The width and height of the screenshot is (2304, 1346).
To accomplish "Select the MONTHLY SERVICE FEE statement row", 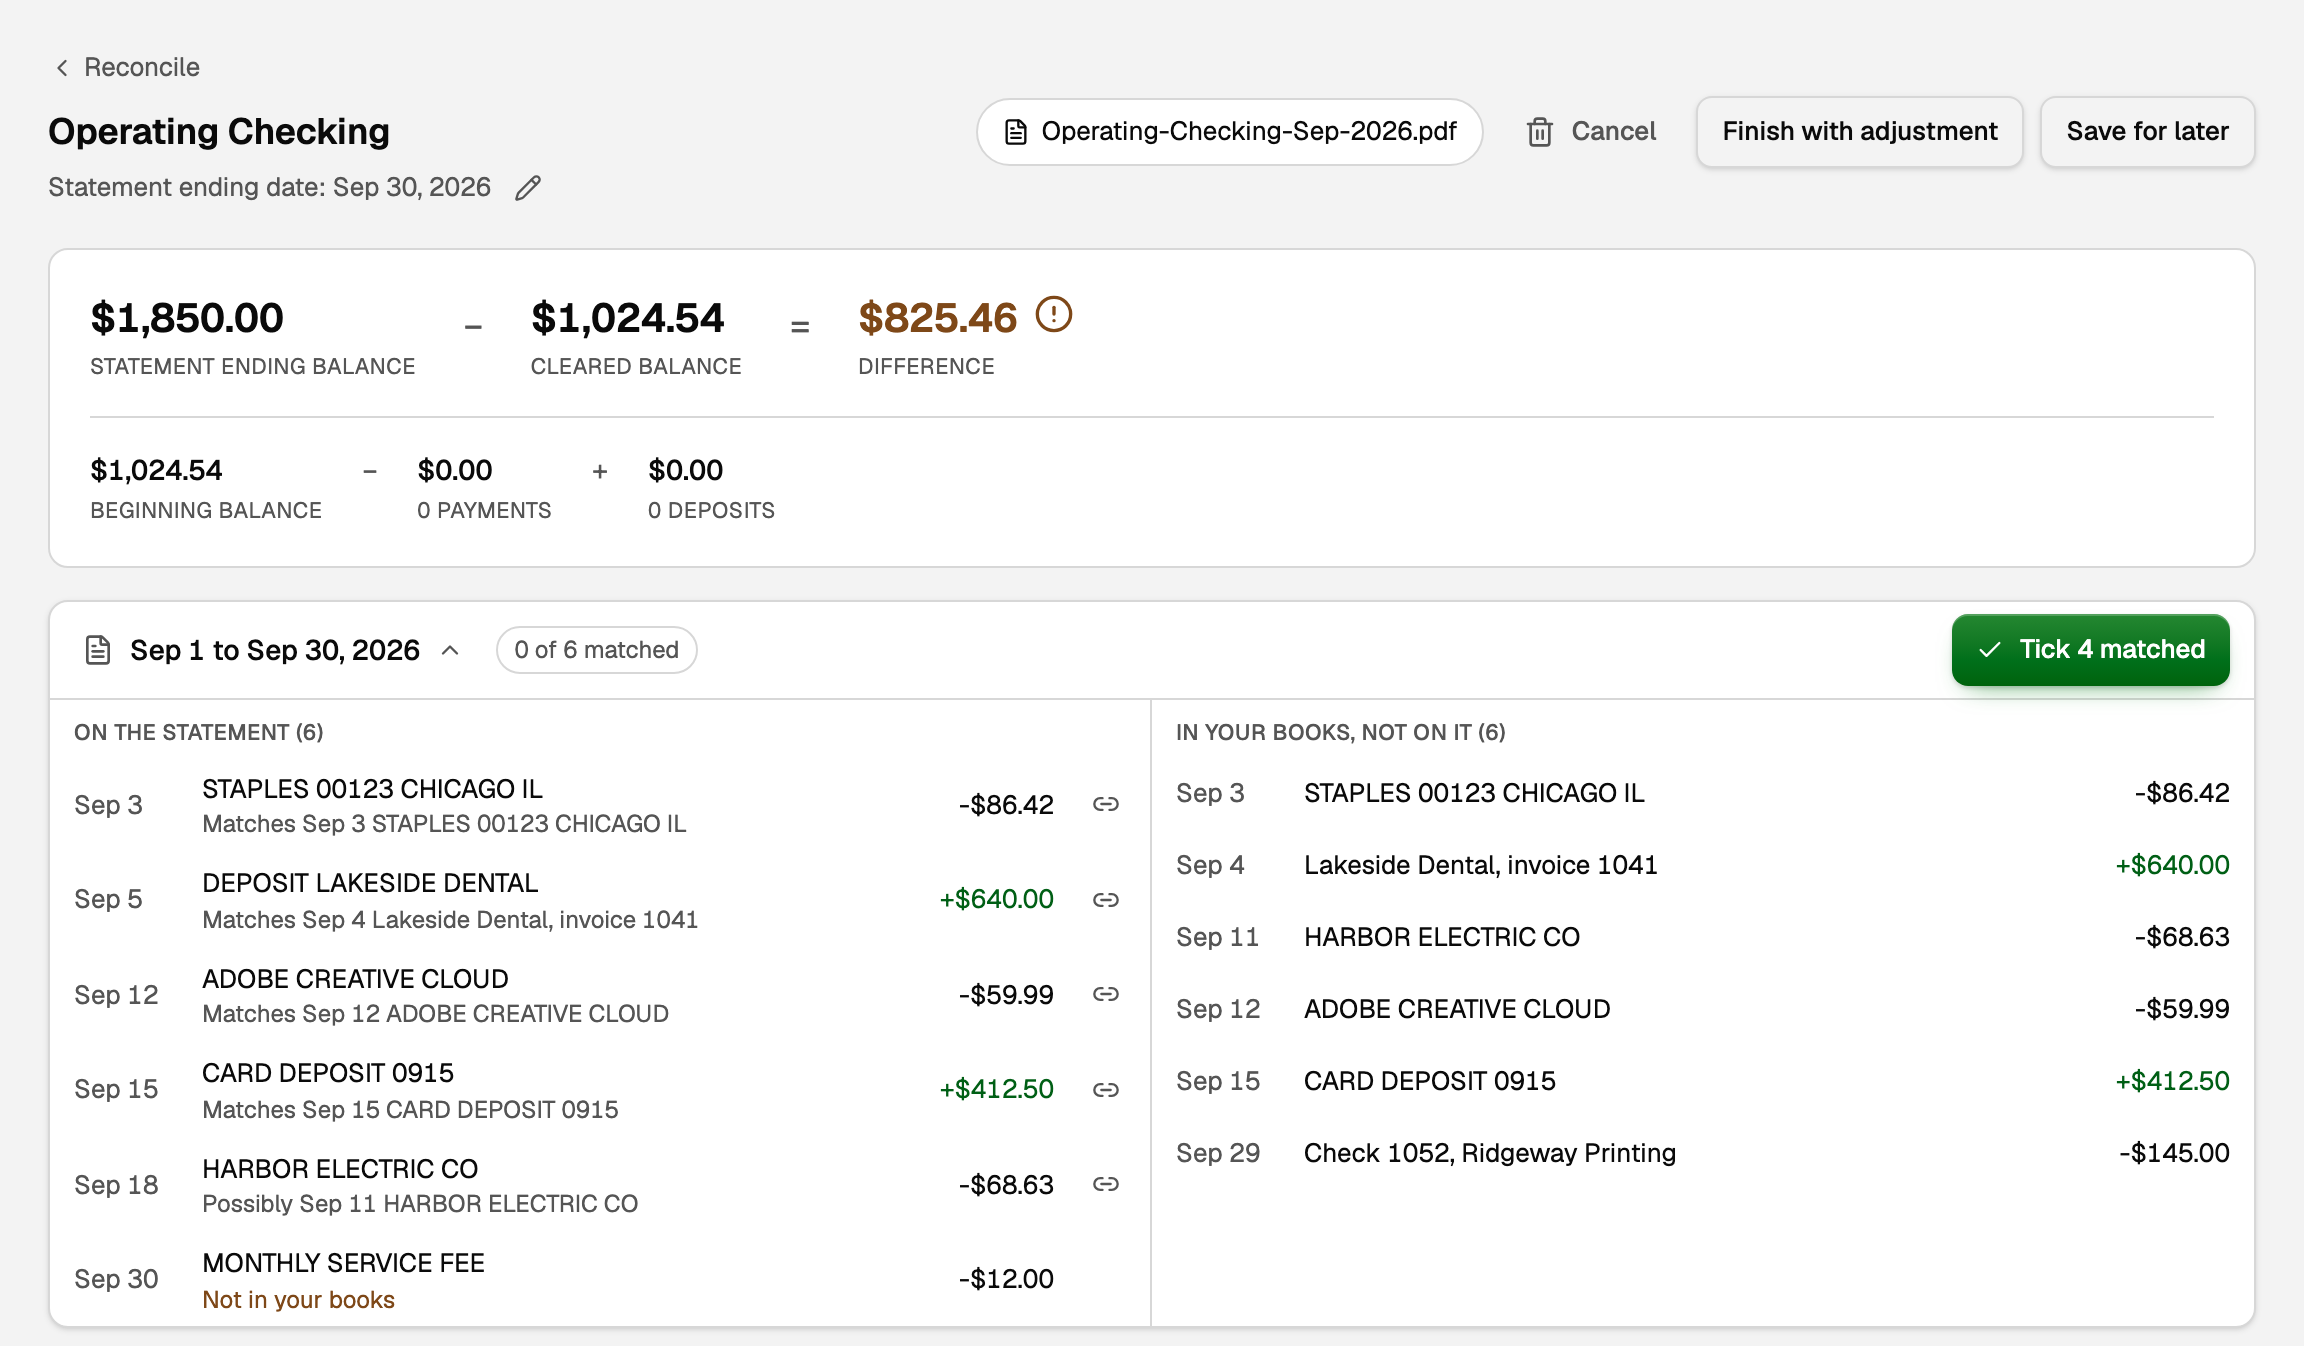I will click(x=598, y=1280).
